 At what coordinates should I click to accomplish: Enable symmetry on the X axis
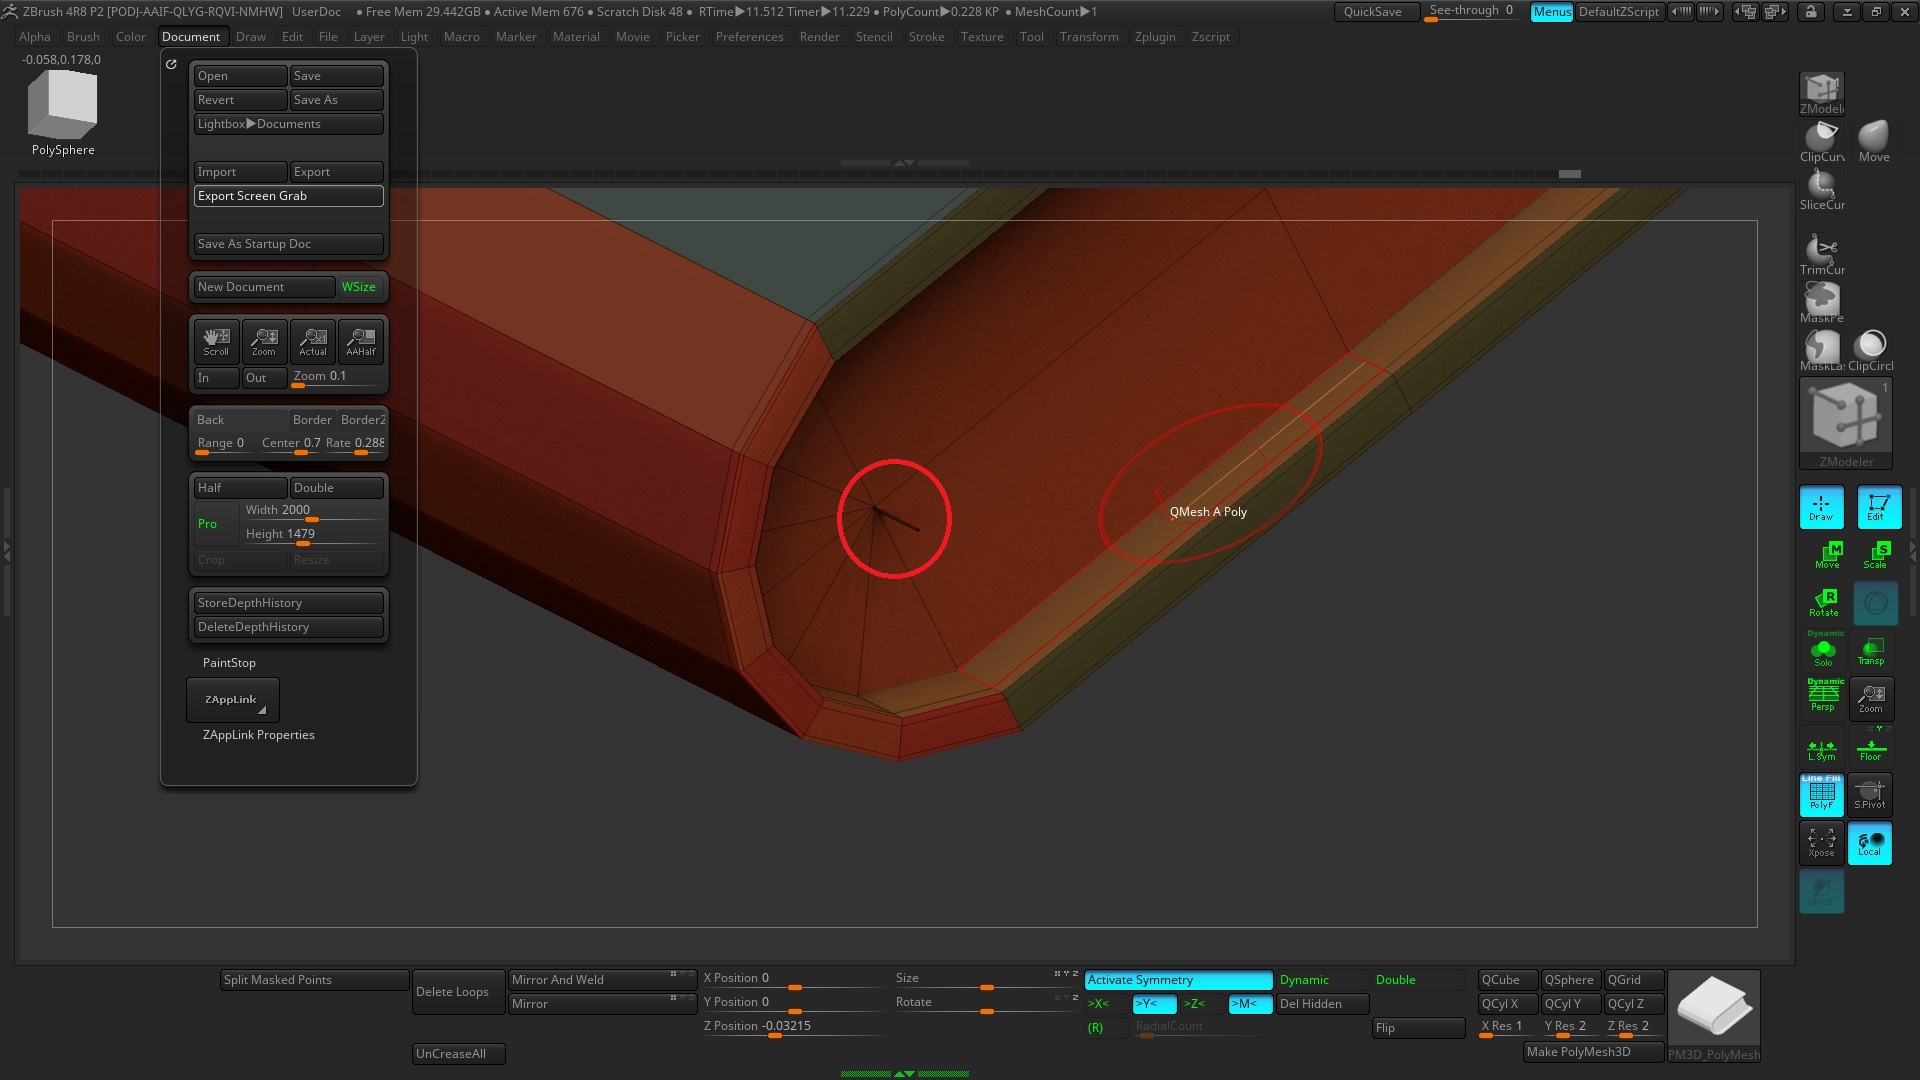coord(1104,1004)
